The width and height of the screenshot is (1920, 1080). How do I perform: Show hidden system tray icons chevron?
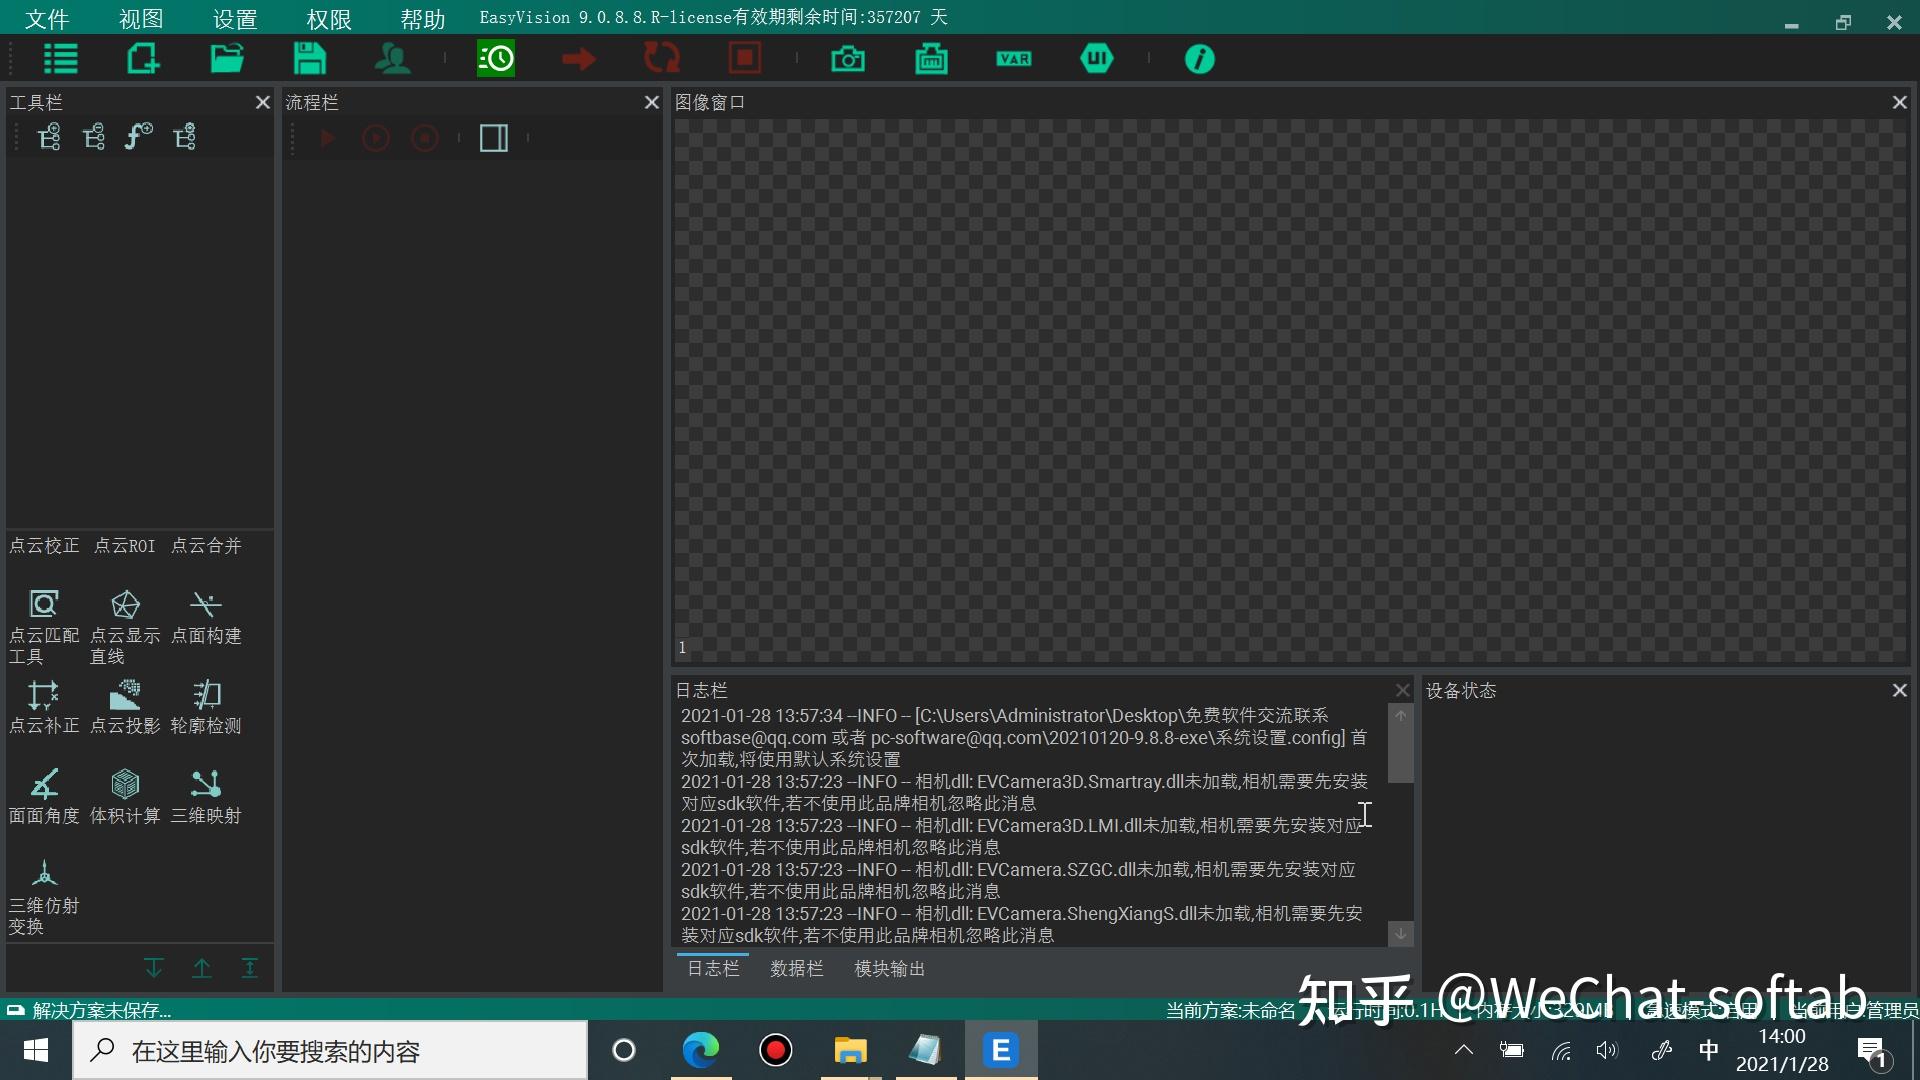tap(1463, 1050)
